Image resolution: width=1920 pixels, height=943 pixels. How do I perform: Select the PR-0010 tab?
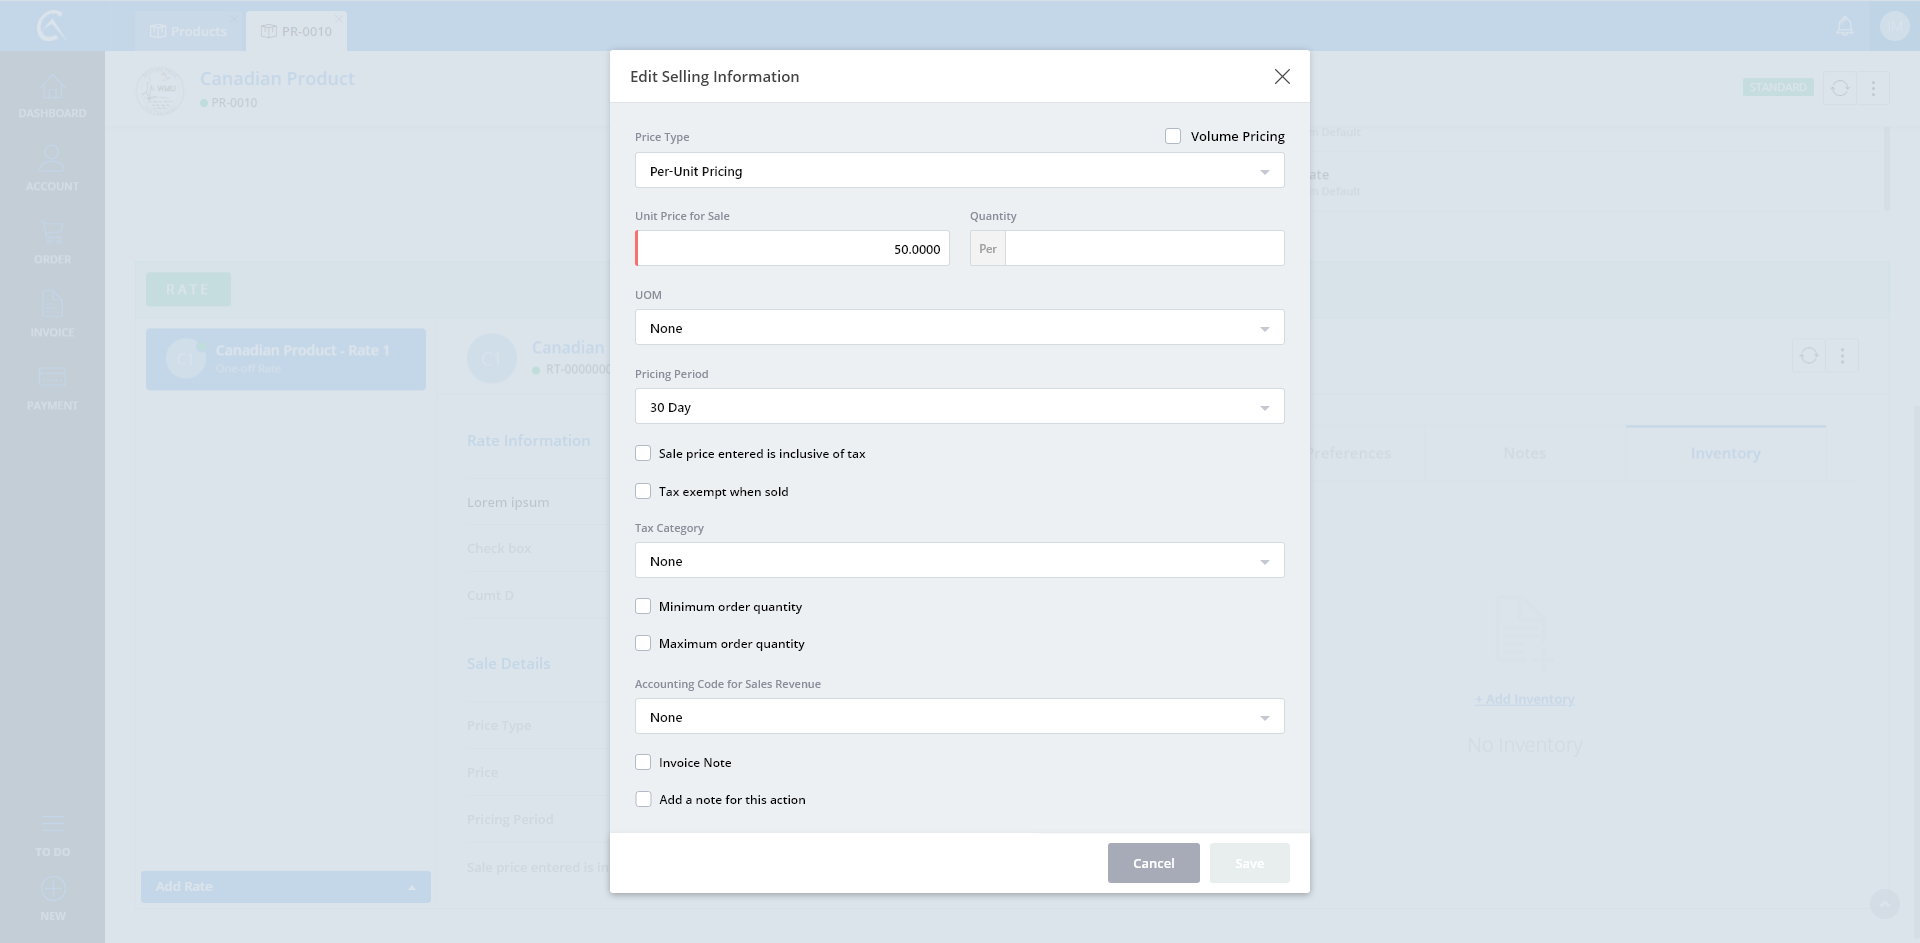[297, 31]
